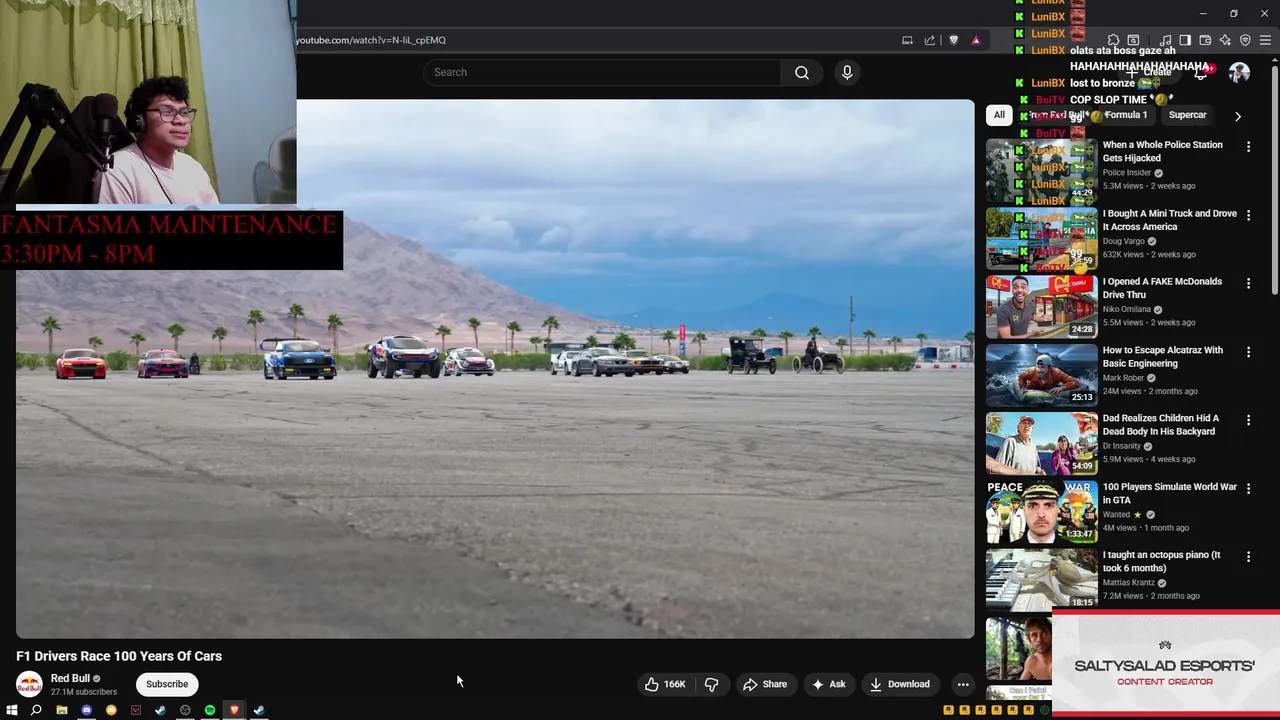
Task: Open the octopus piano video thumbnail
Action: point(1041,580)
